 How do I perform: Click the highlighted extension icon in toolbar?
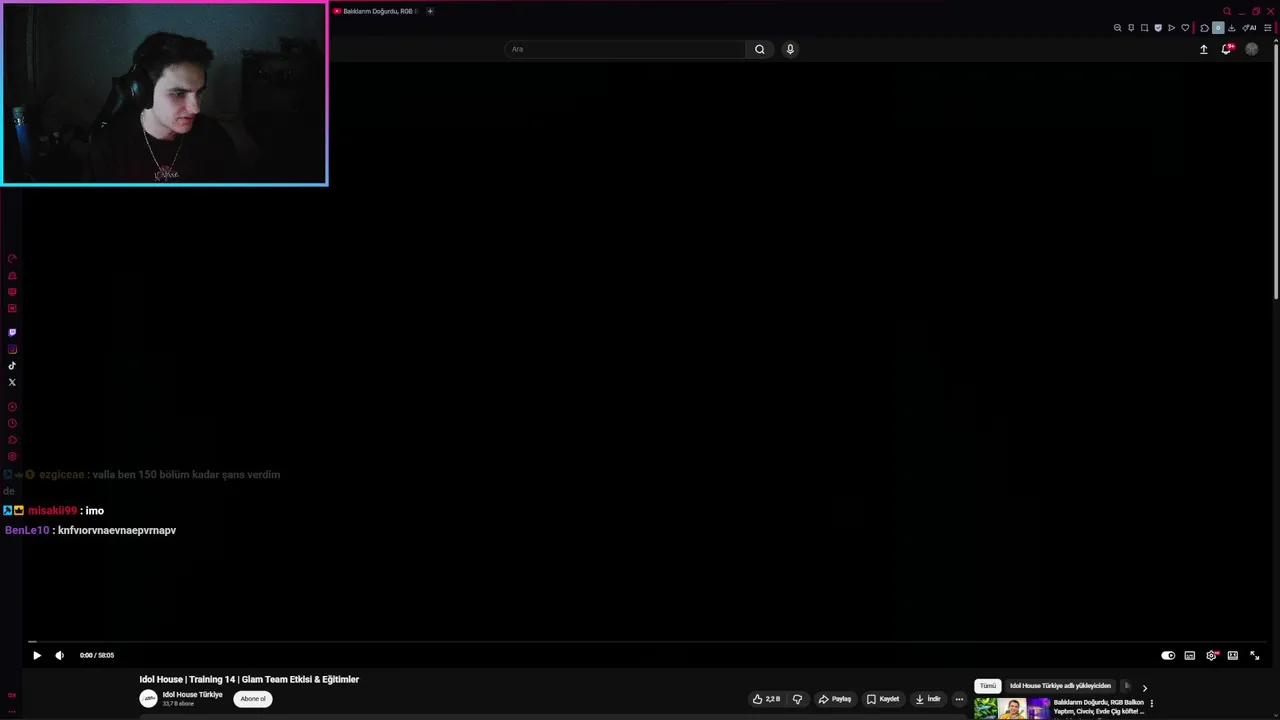[1218, 28]
